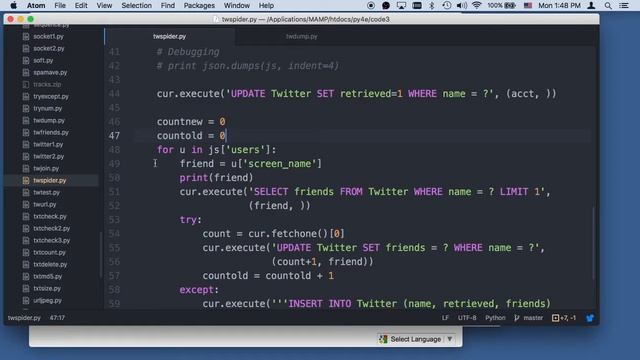Open txtcheck3.py in the tree view

point(51,240)
